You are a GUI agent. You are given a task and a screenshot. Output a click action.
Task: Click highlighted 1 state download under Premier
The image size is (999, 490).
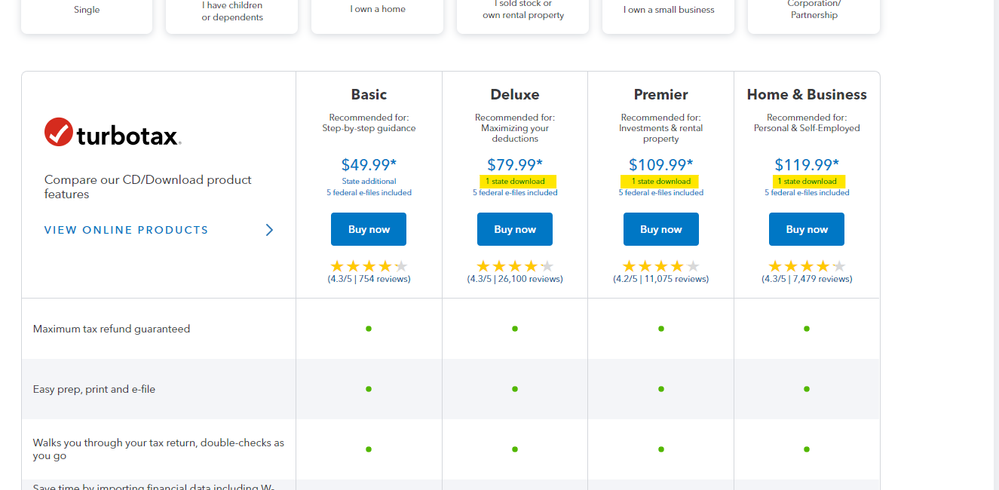(x=661, y=182)
